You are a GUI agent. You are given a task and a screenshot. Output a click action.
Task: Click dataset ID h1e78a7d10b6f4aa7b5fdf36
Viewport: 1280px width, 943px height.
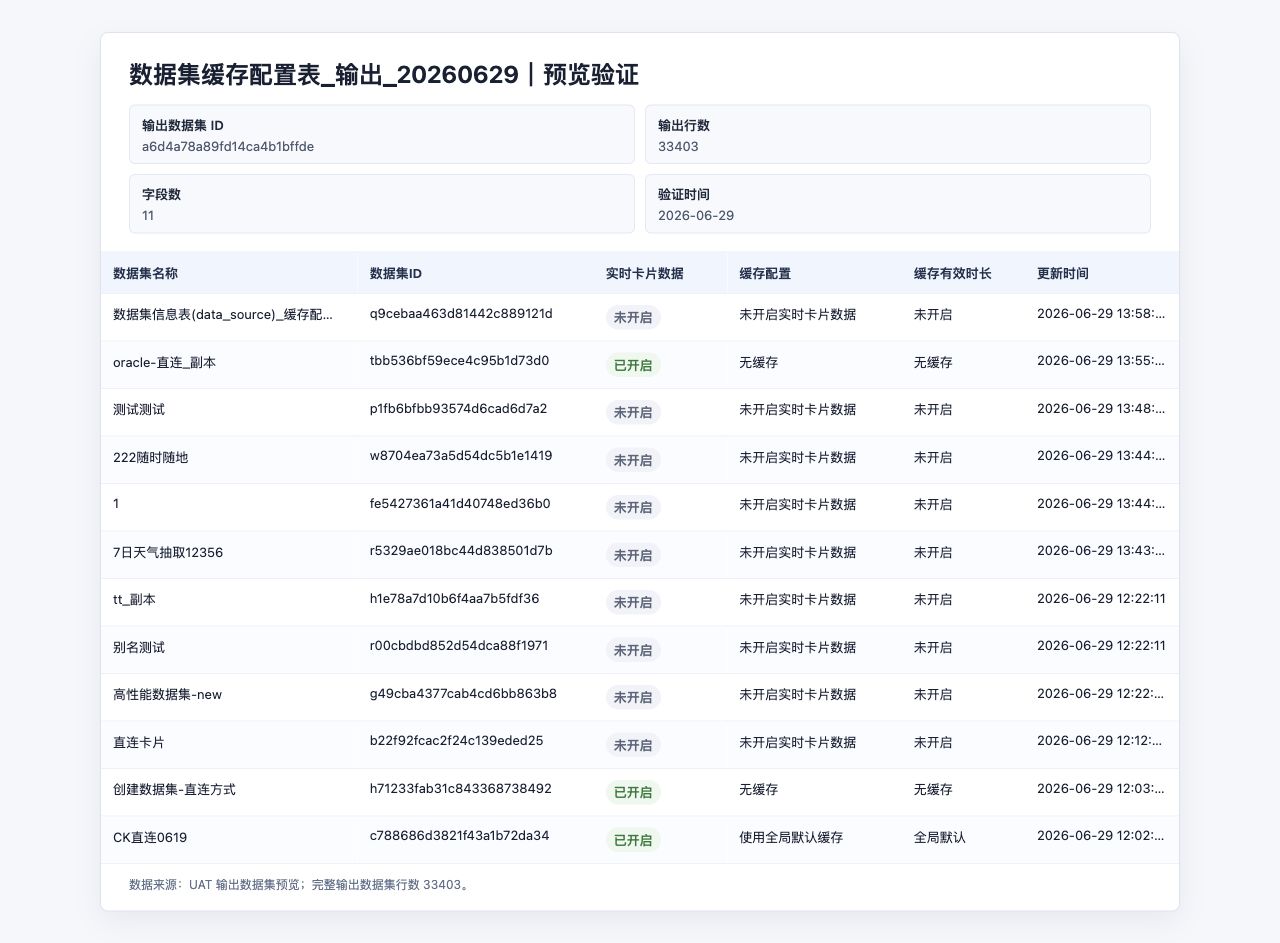point(455,599)
